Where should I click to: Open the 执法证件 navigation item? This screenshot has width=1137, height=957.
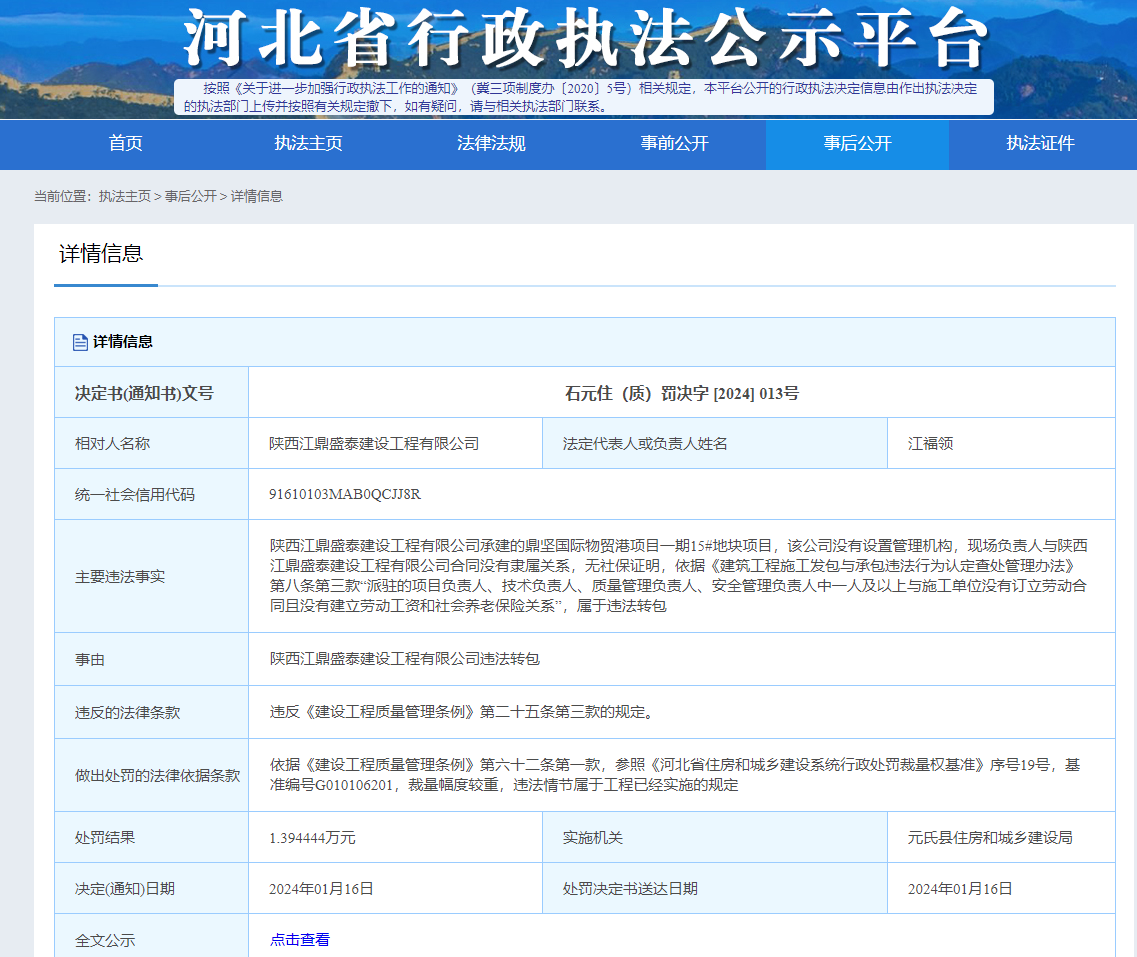pos(1040,144)
